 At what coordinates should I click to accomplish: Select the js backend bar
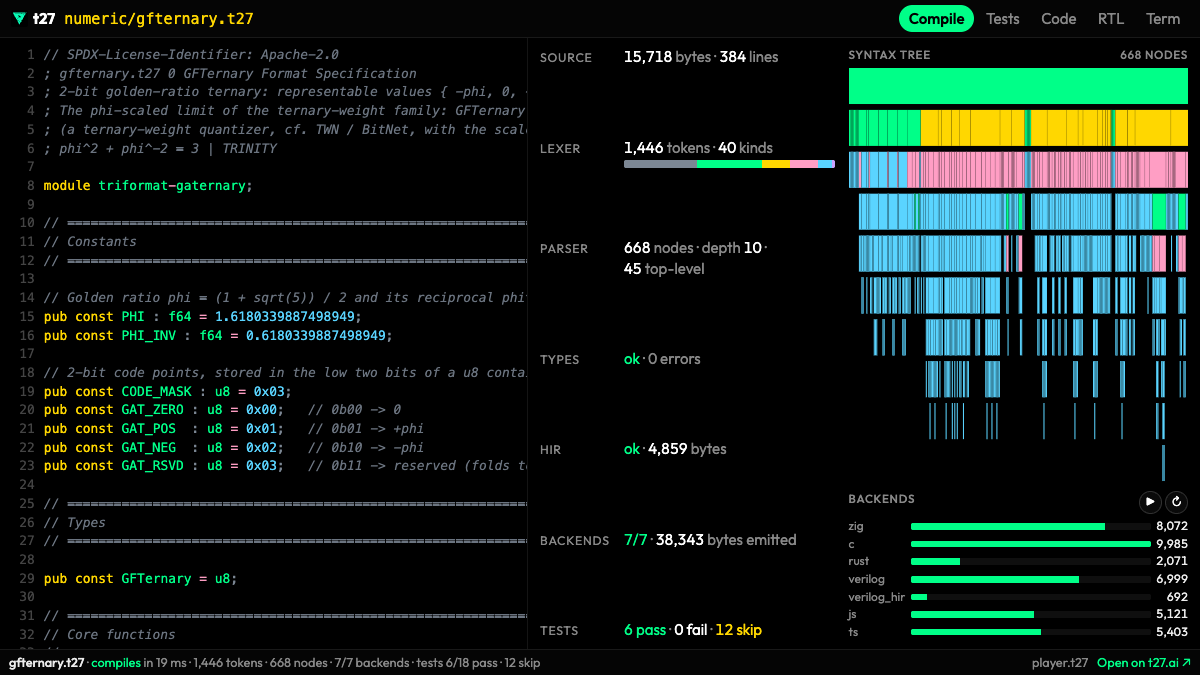pyautogui.click(x=1030, y=615)
